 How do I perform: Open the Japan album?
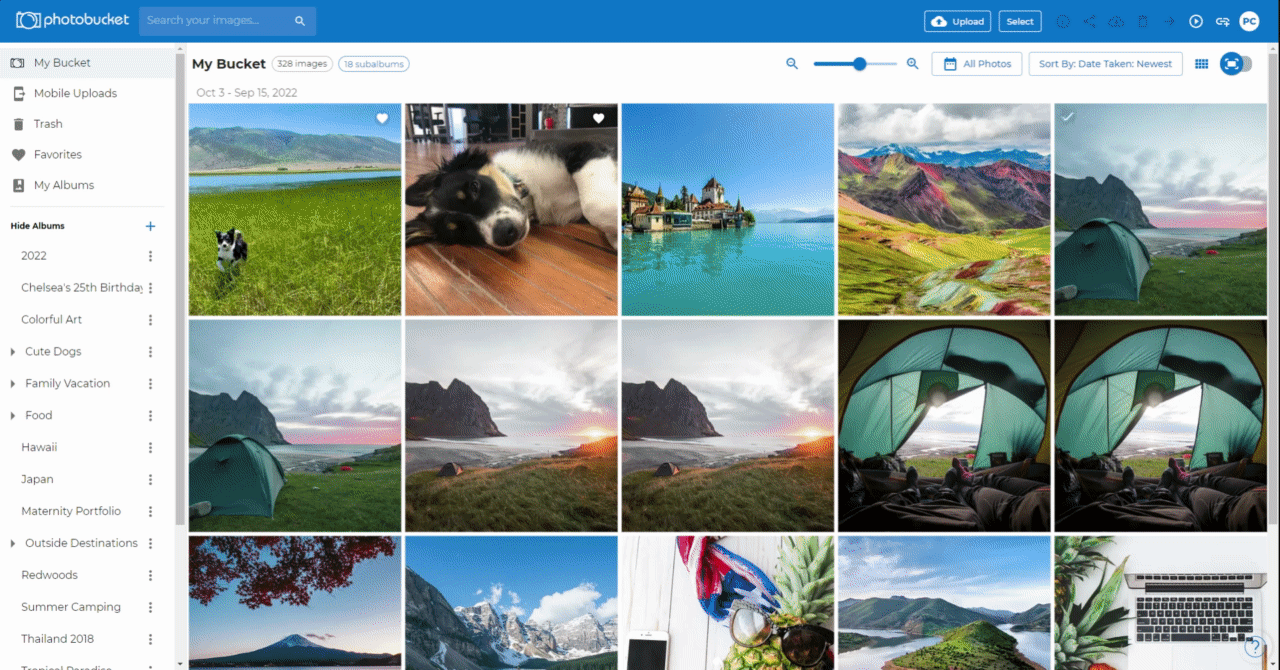coord(37,480)
